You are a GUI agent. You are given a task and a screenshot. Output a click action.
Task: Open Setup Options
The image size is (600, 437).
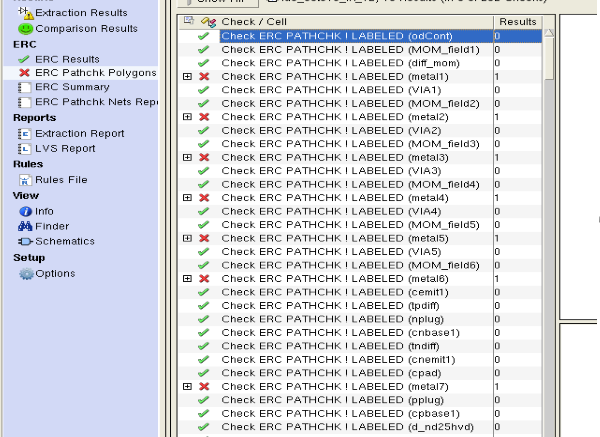tap(55, 274)
